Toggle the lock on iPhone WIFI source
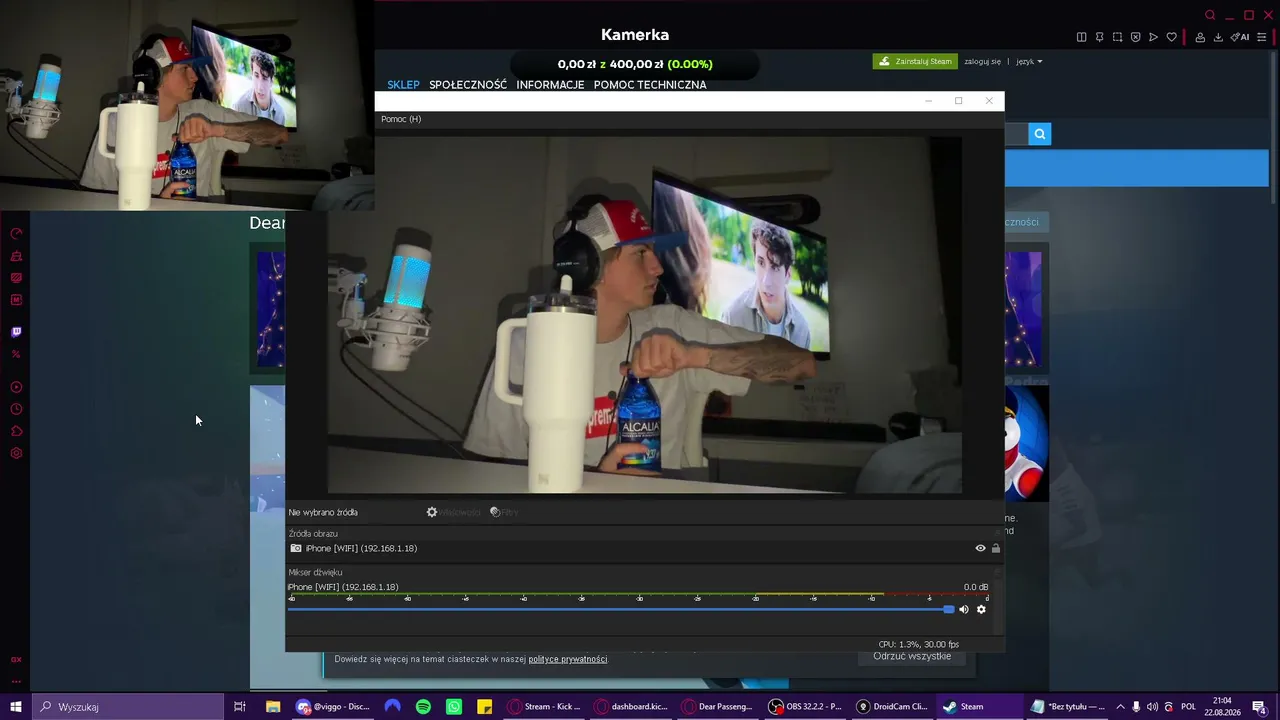This screenshot has width=1280, height=720. click(x=996, y=548)
